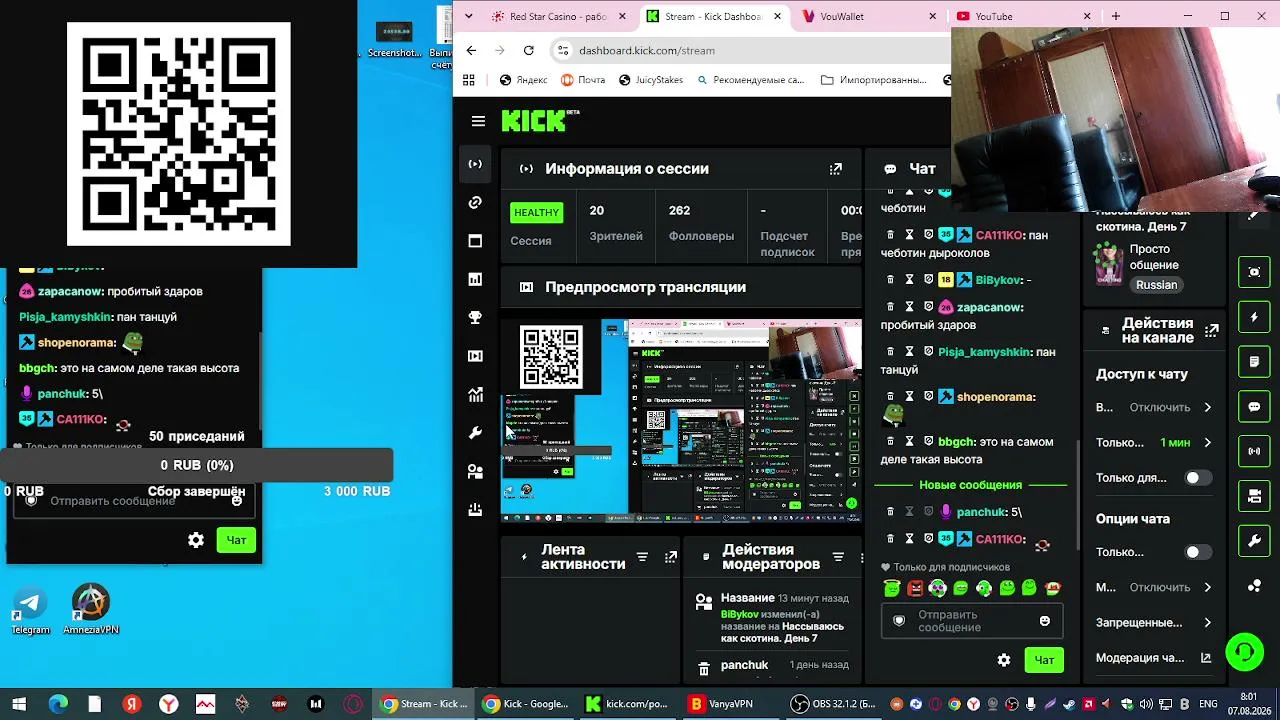
Task: Timeout user bbgch in chat
Action: [x=909, y=441]
